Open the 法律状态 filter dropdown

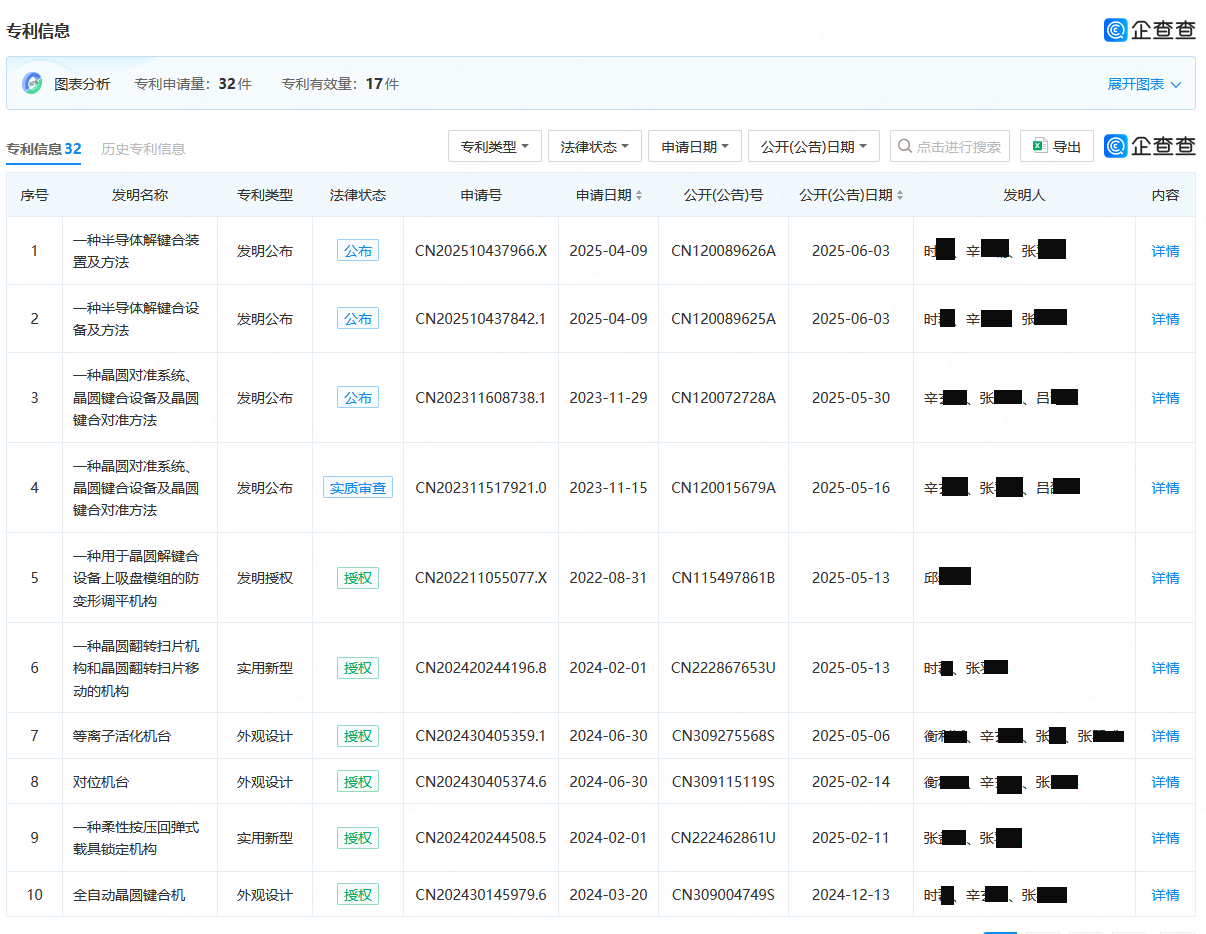pos(595,146)
